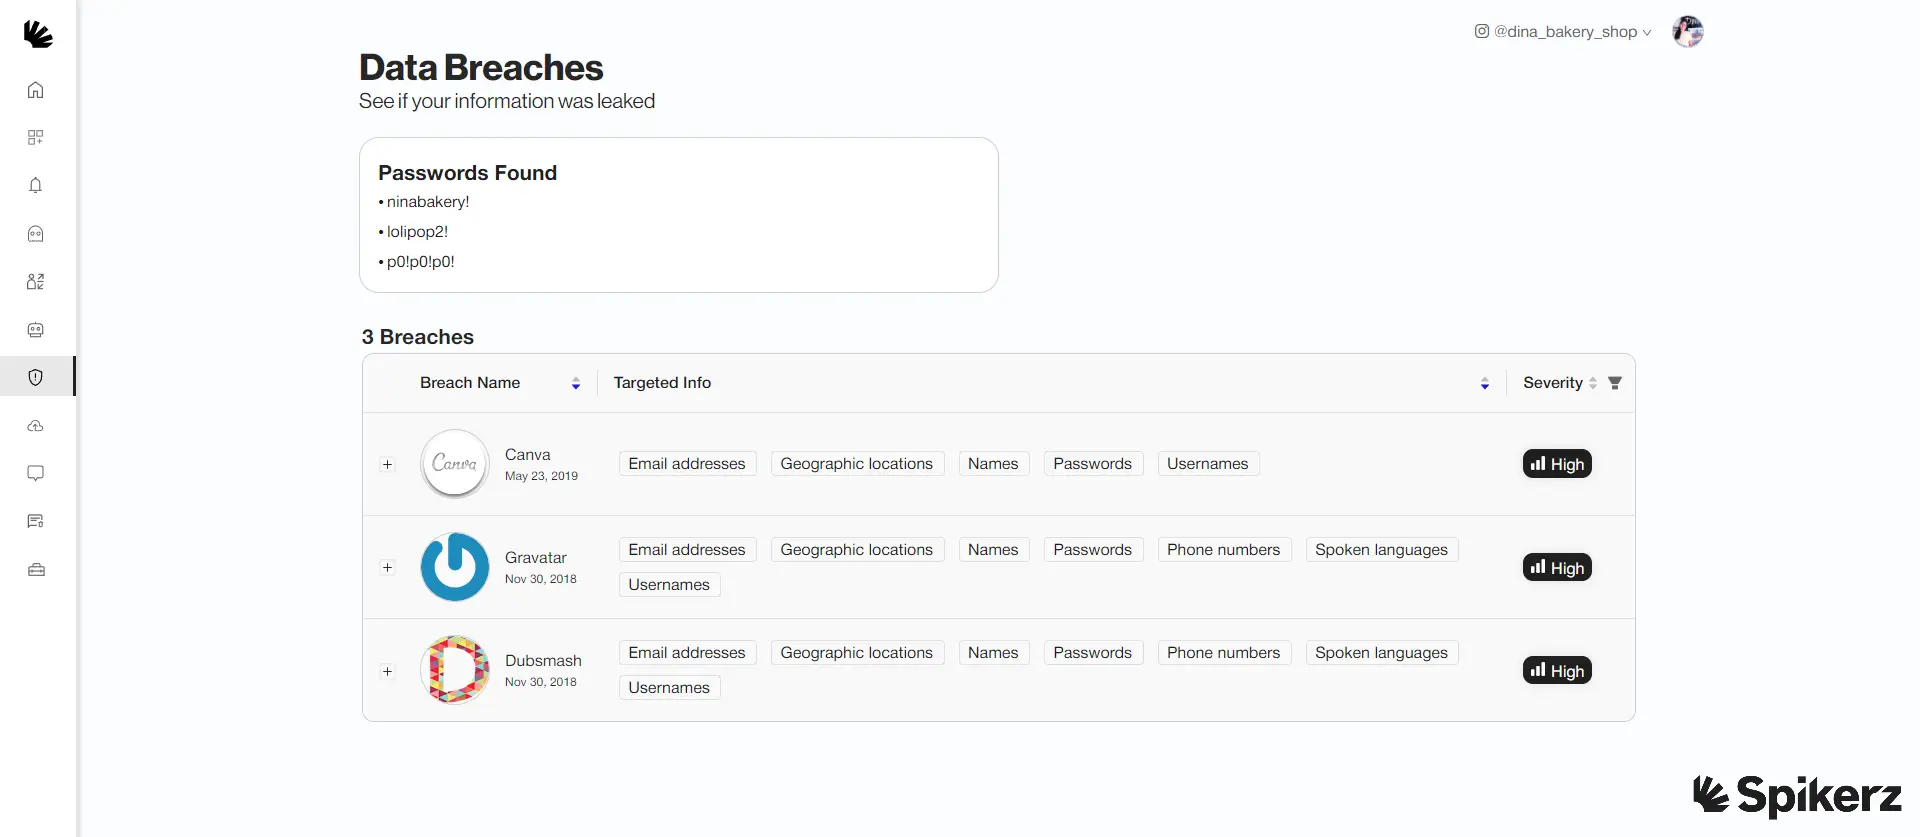Click Phone numbers tag in Gravatar row
Screen dimensions: 1920x837
(1224, 550)
